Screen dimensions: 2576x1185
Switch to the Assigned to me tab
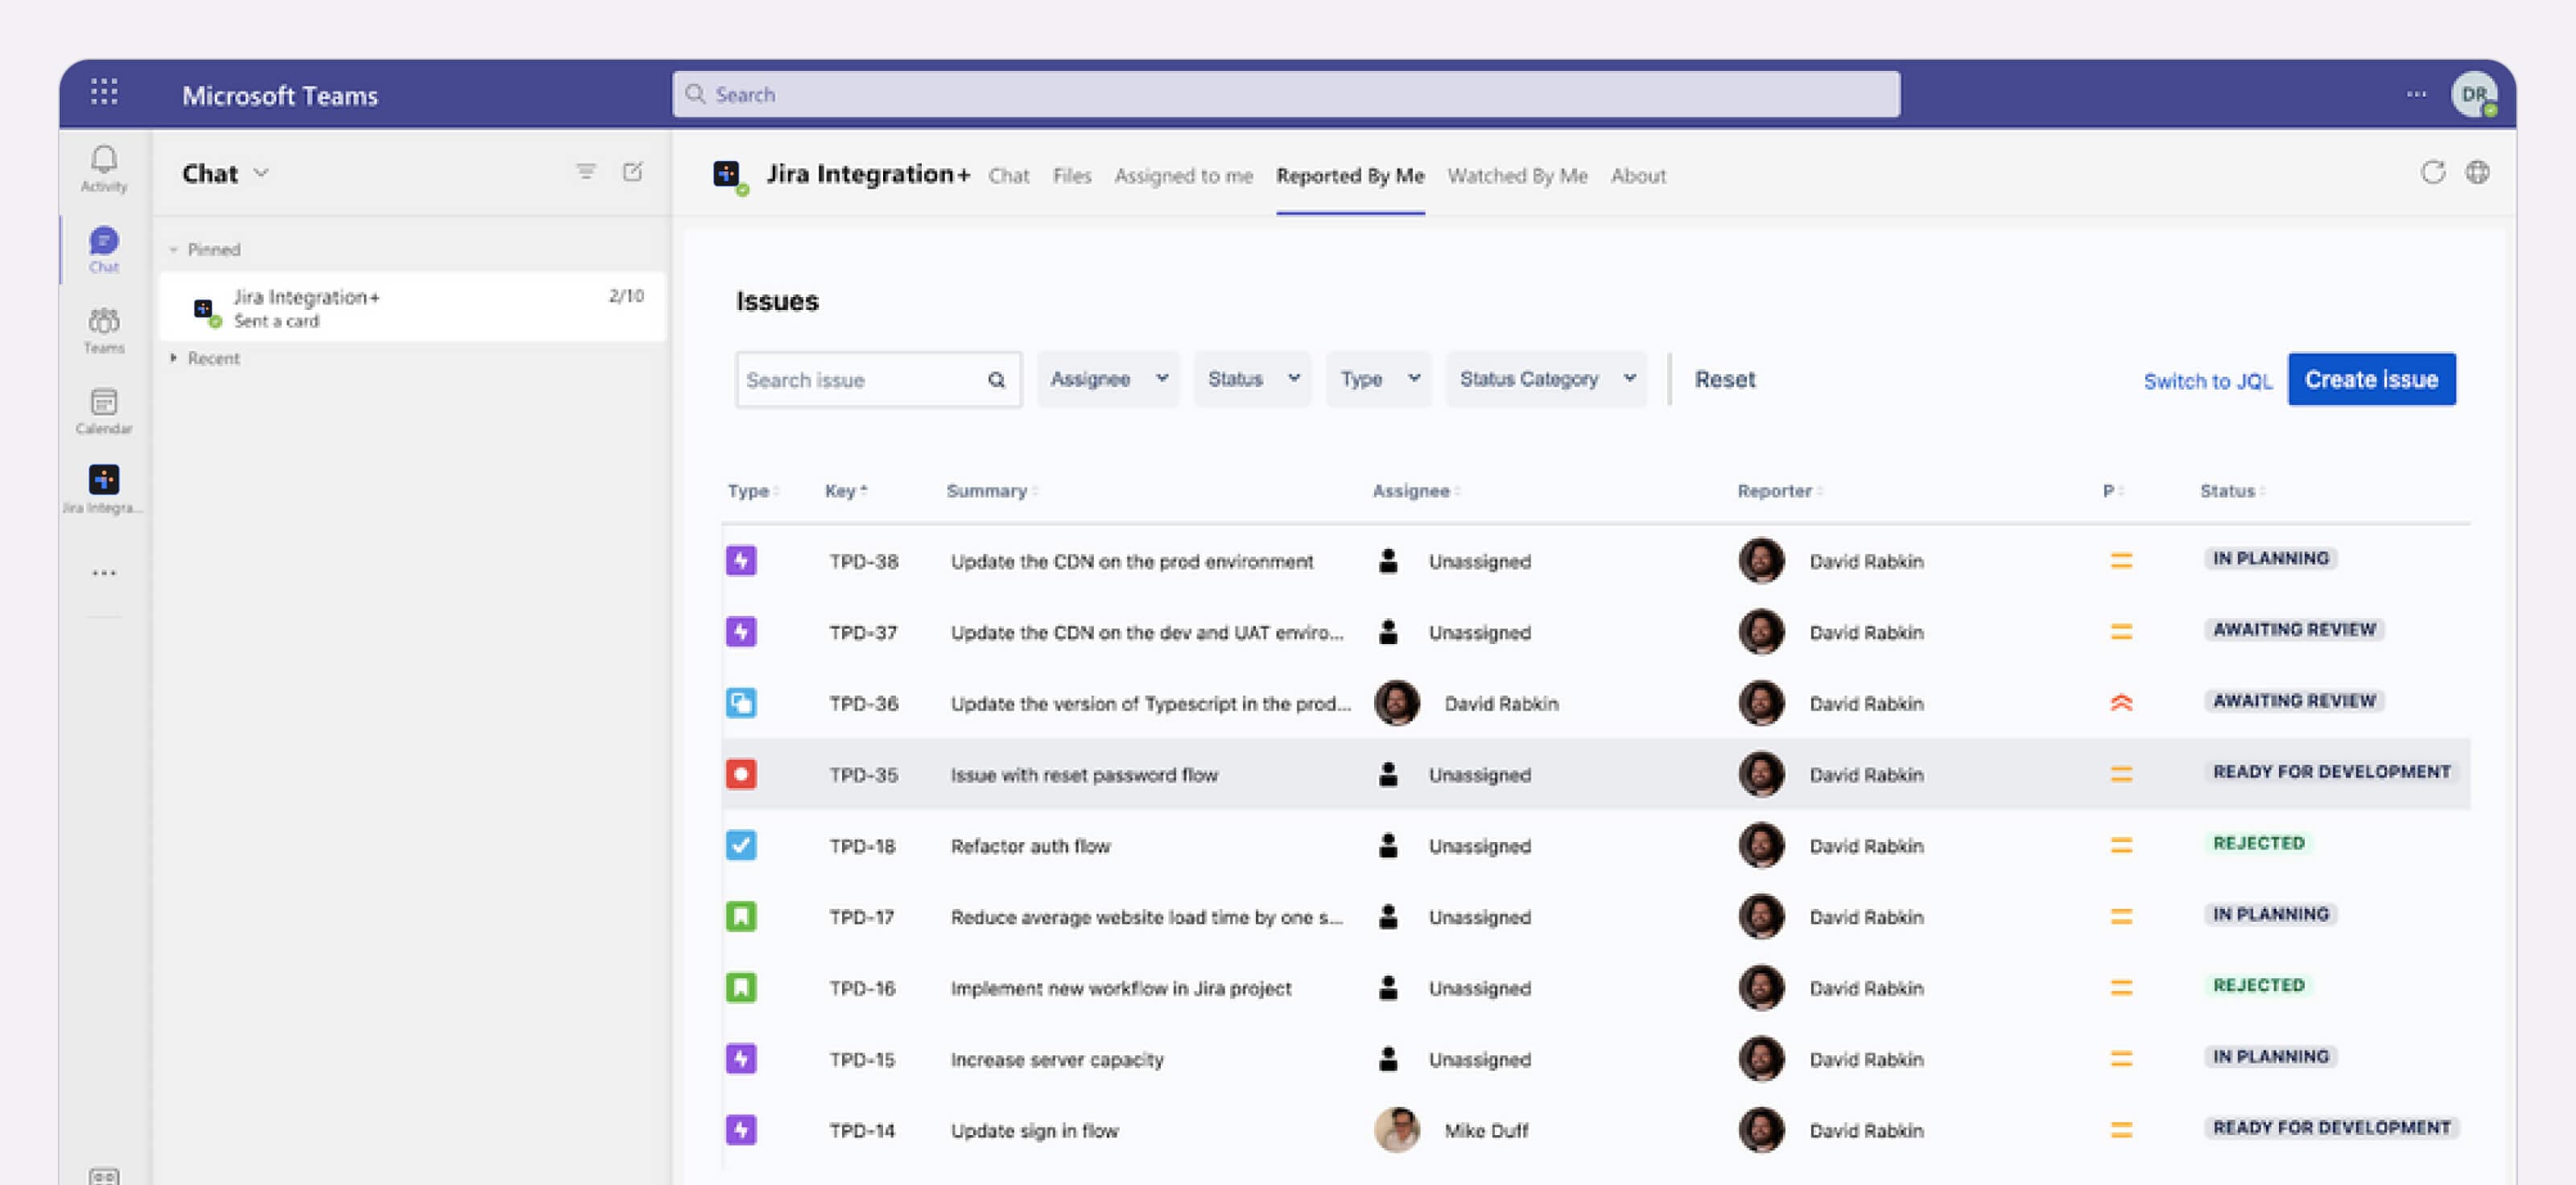[1183, 176]
